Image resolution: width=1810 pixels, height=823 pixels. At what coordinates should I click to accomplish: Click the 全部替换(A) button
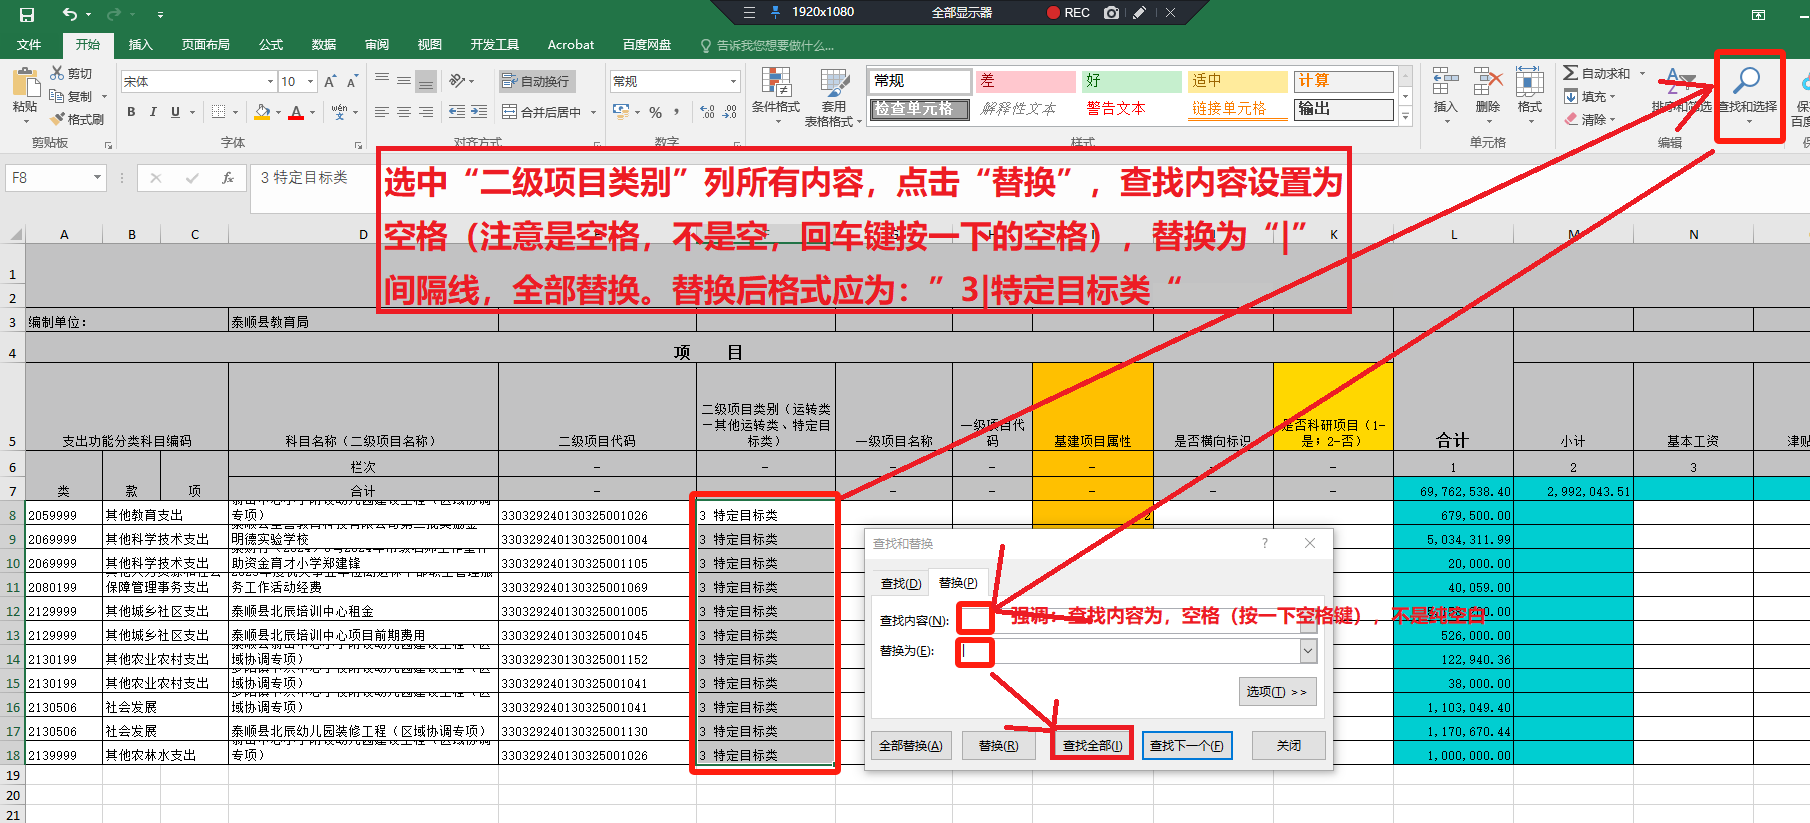point(910,746)
